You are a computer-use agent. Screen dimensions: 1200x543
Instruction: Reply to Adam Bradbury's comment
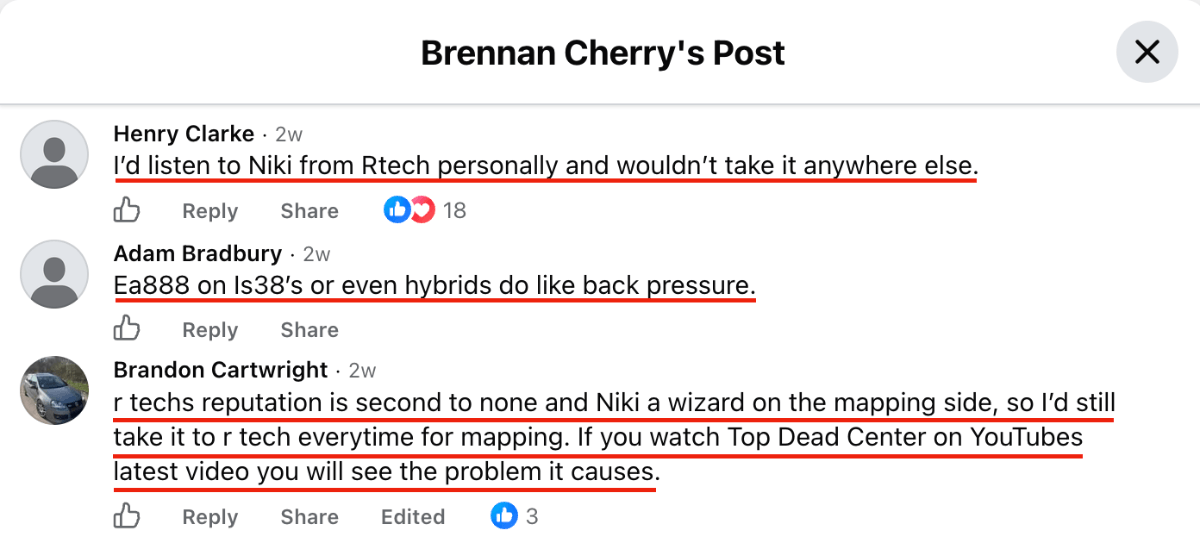coord(210,330)
